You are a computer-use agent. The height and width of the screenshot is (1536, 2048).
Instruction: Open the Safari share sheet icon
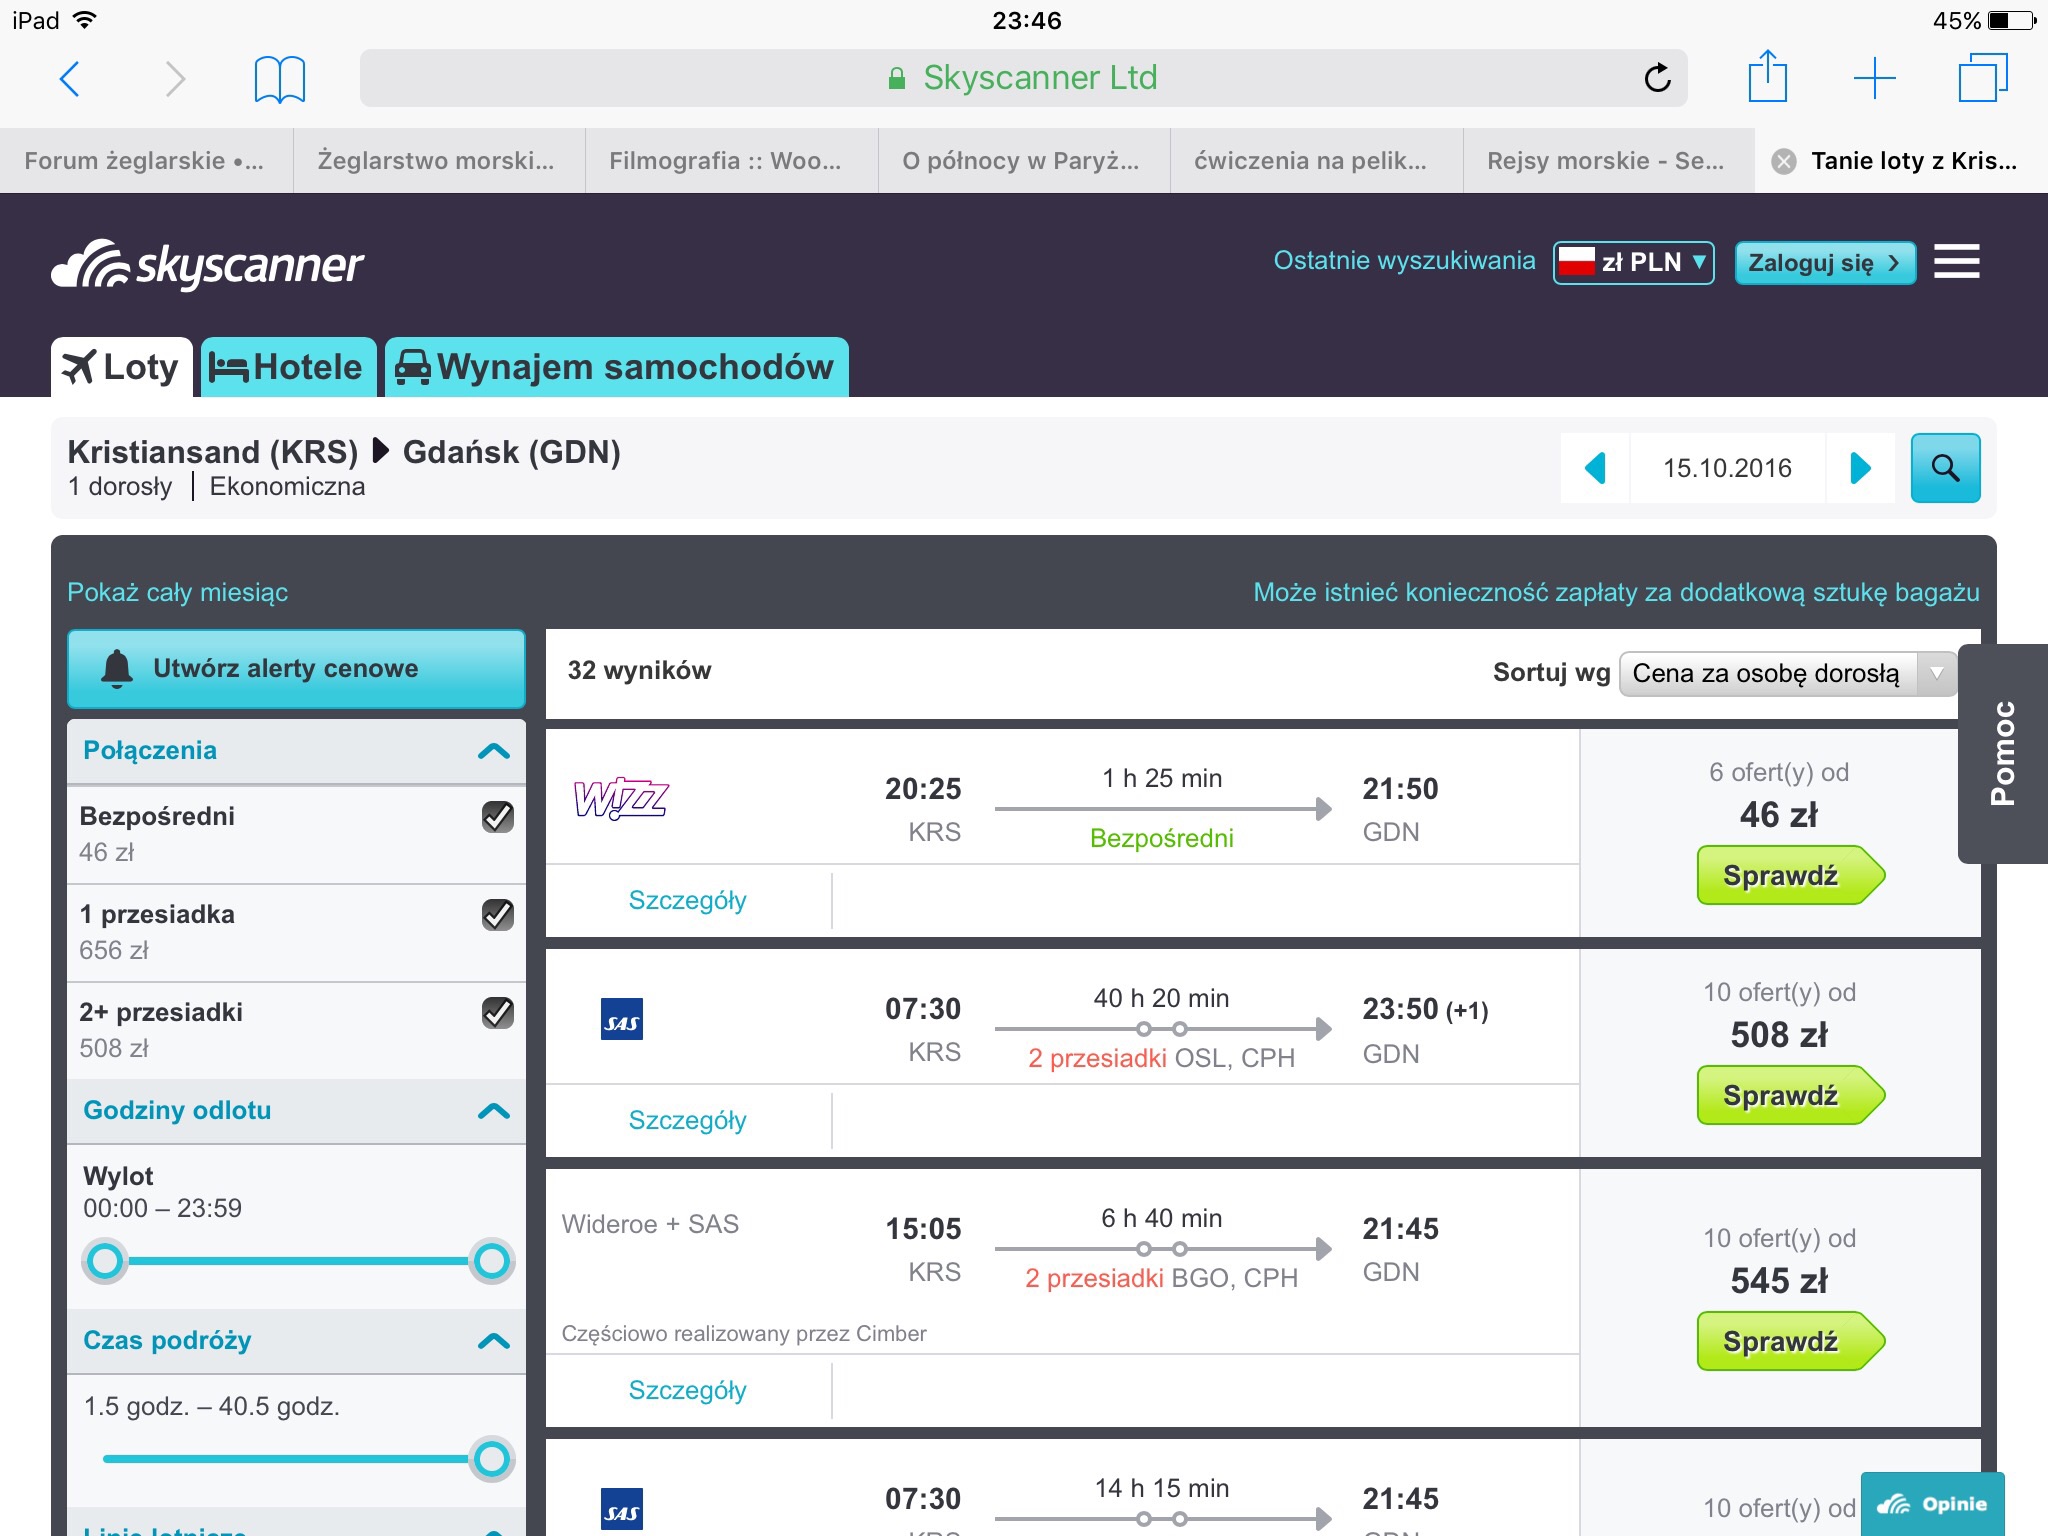tap(1767, 76)
